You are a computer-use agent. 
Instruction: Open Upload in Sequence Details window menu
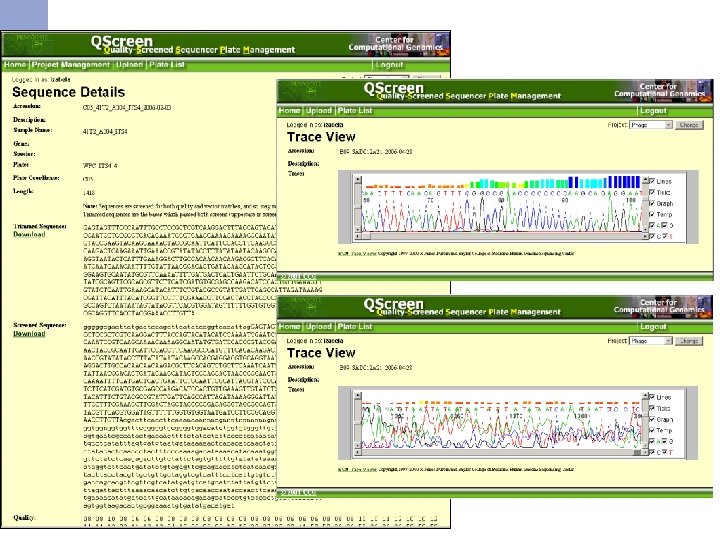pos(129,65)
